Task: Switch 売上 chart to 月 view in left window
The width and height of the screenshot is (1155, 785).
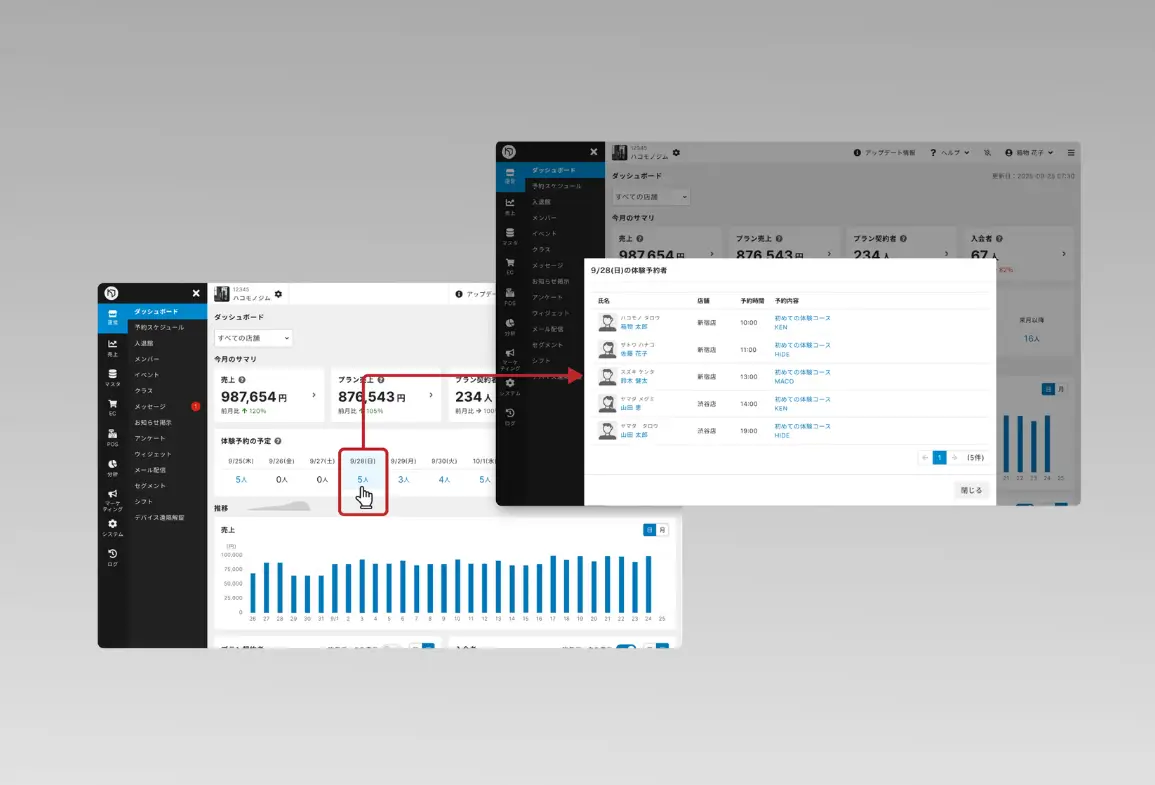Action: pyautogui.click(x=662, y=529)
